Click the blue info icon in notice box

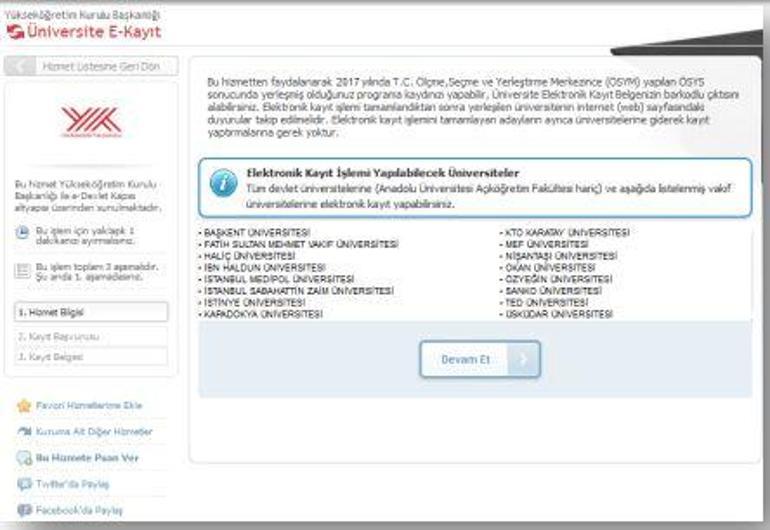222,184
